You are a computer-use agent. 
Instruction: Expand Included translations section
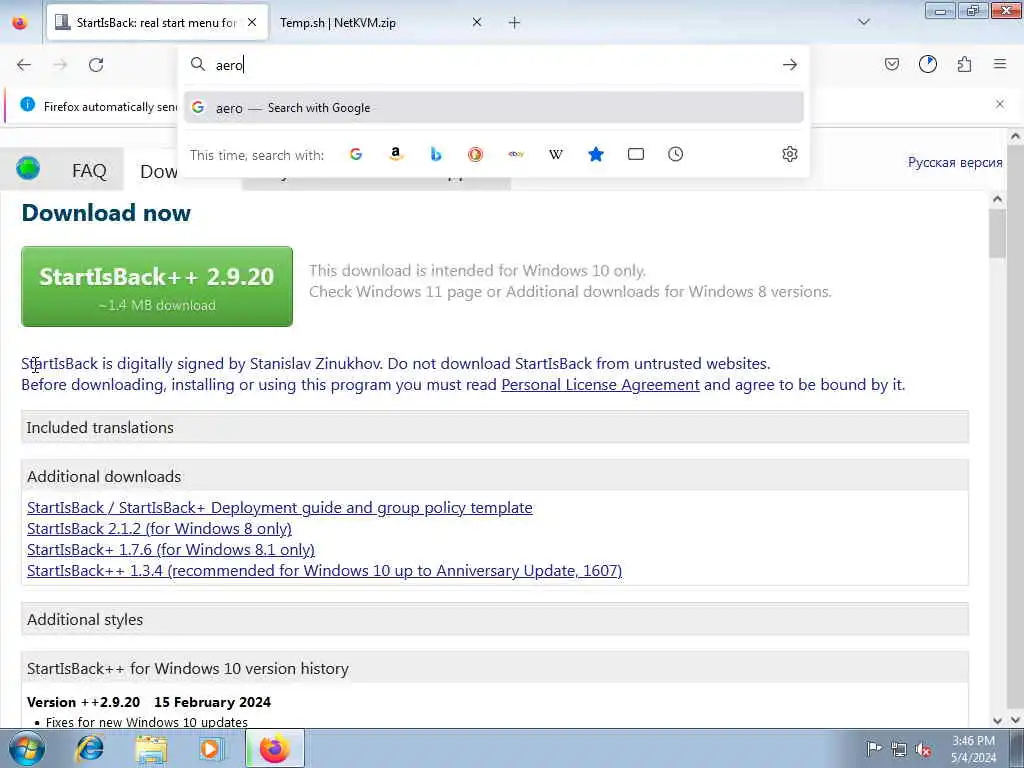tap(494, 427)
